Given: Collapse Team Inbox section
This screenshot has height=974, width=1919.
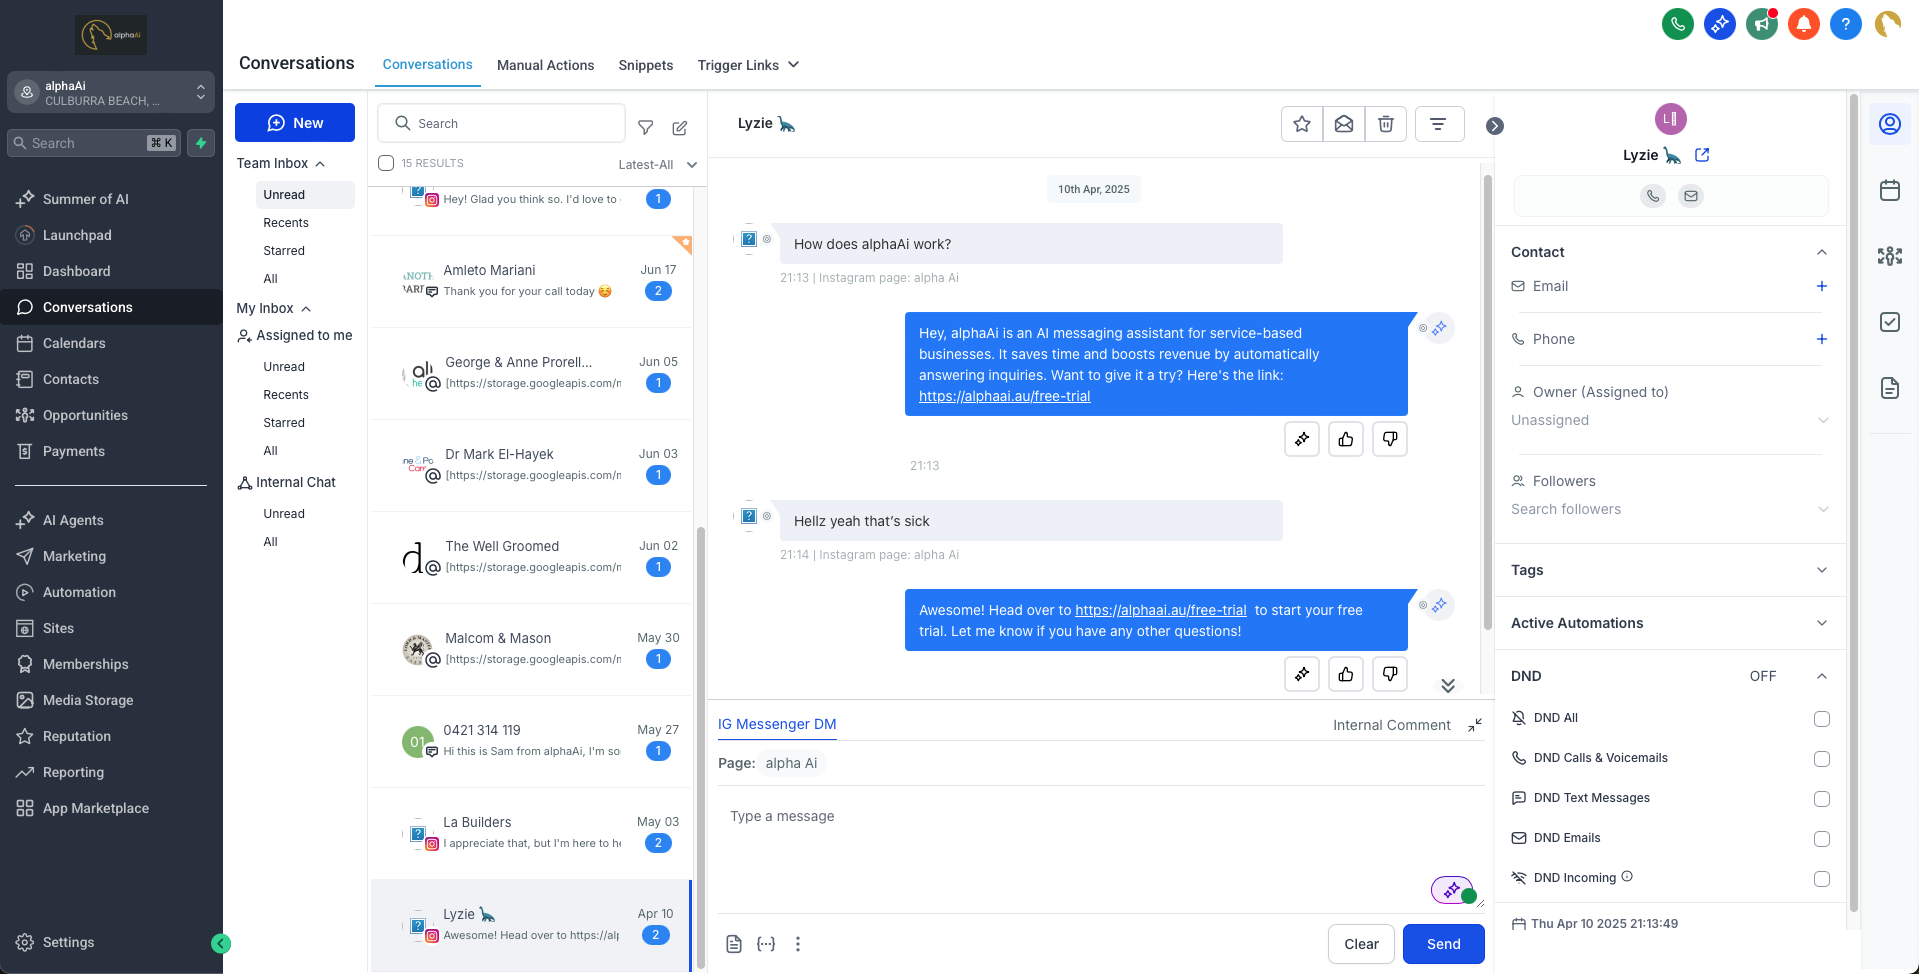Looking at the screenshot, I should (280, 163).
